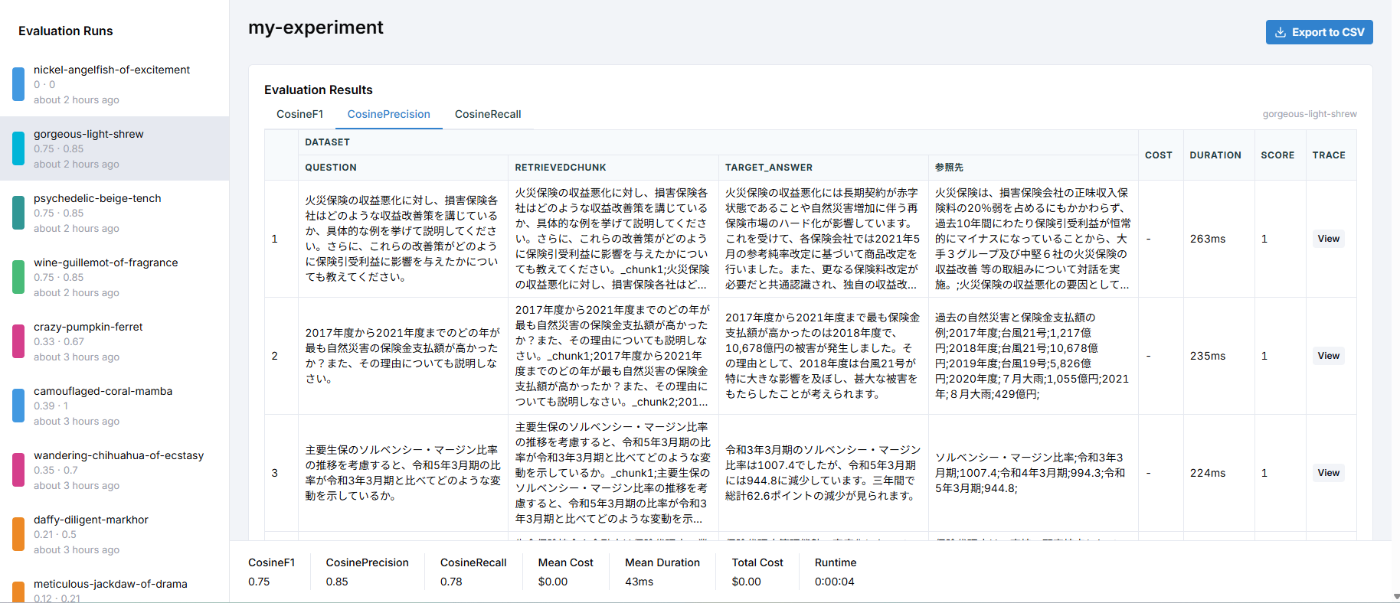Click the question cell starting 2017年度から2021年度
The width and height of the screenshot is (1400, 603).
403,356
